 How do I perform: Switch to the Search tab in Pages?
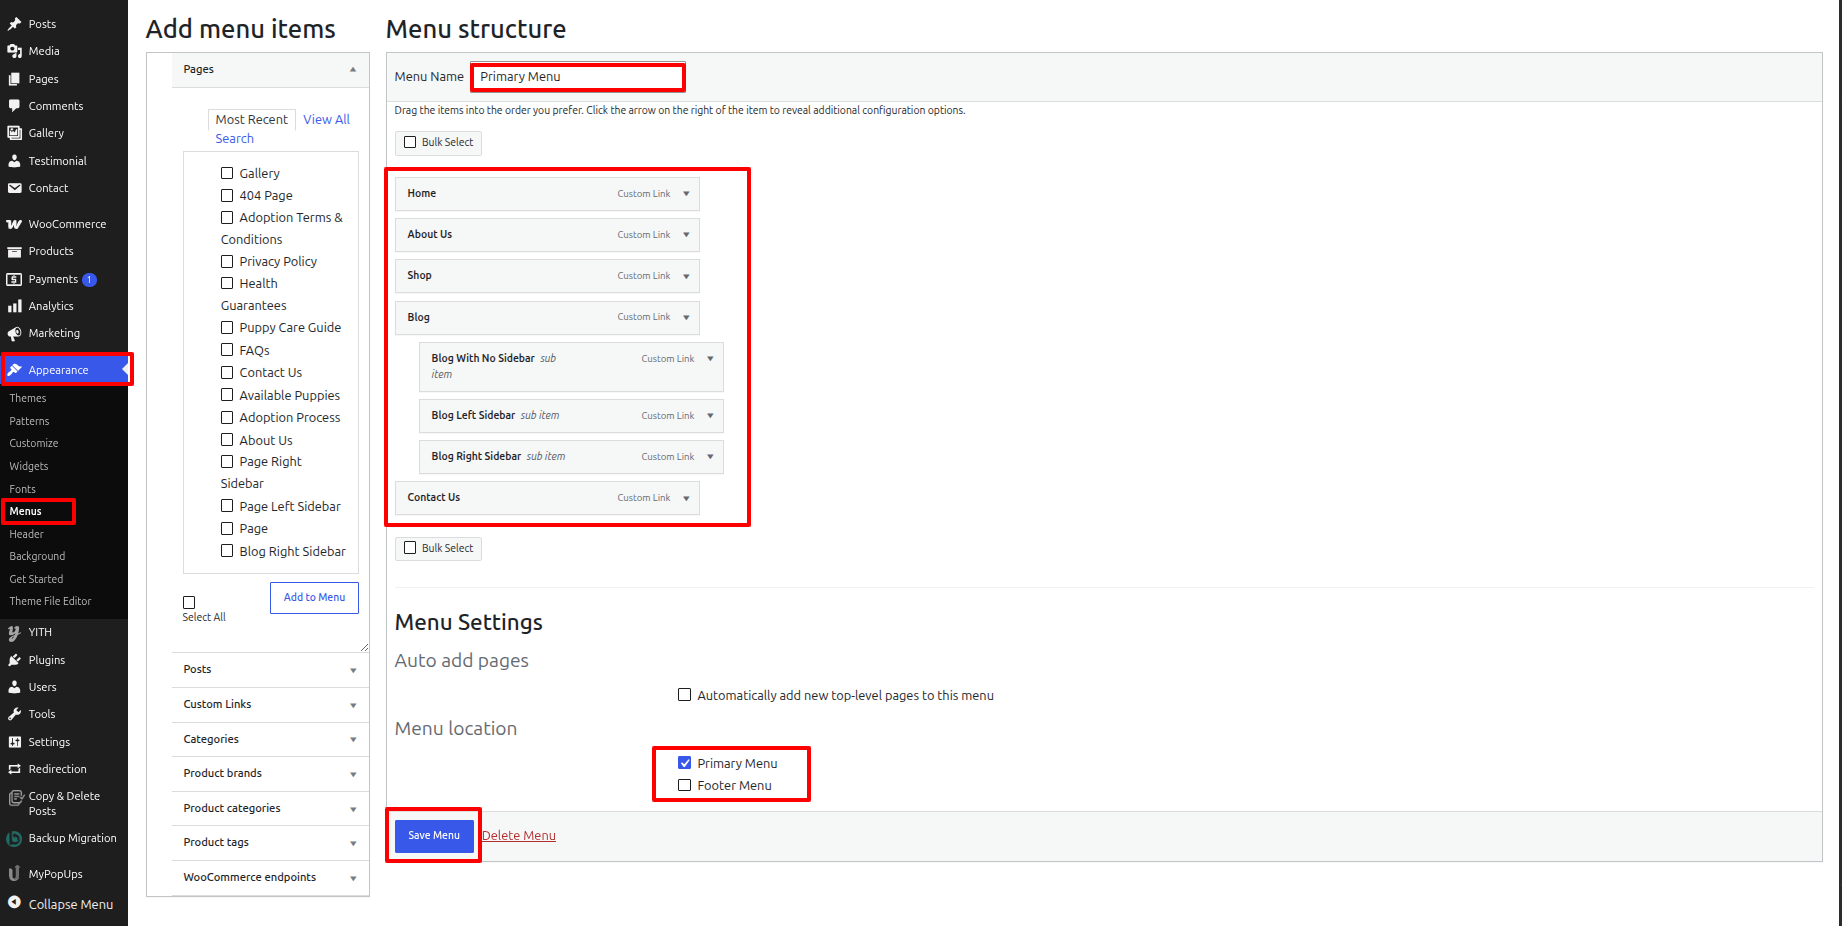coord(235,139)
